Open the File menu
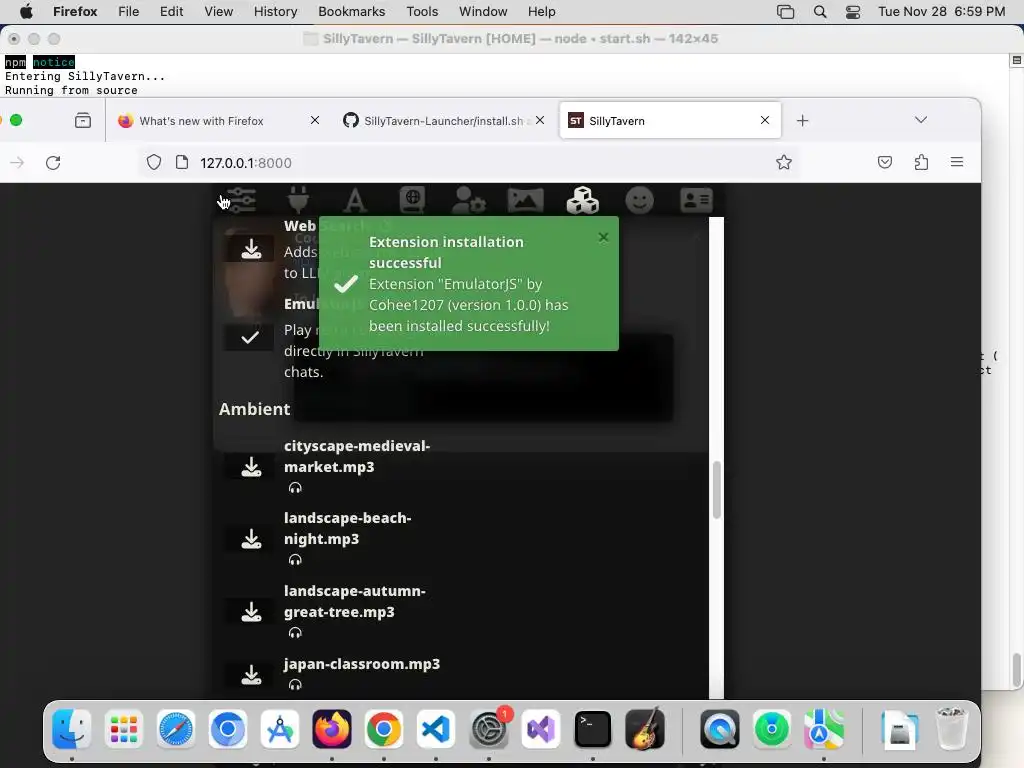This screenshot has width=1024, height=768. click(x=129, y=12)
